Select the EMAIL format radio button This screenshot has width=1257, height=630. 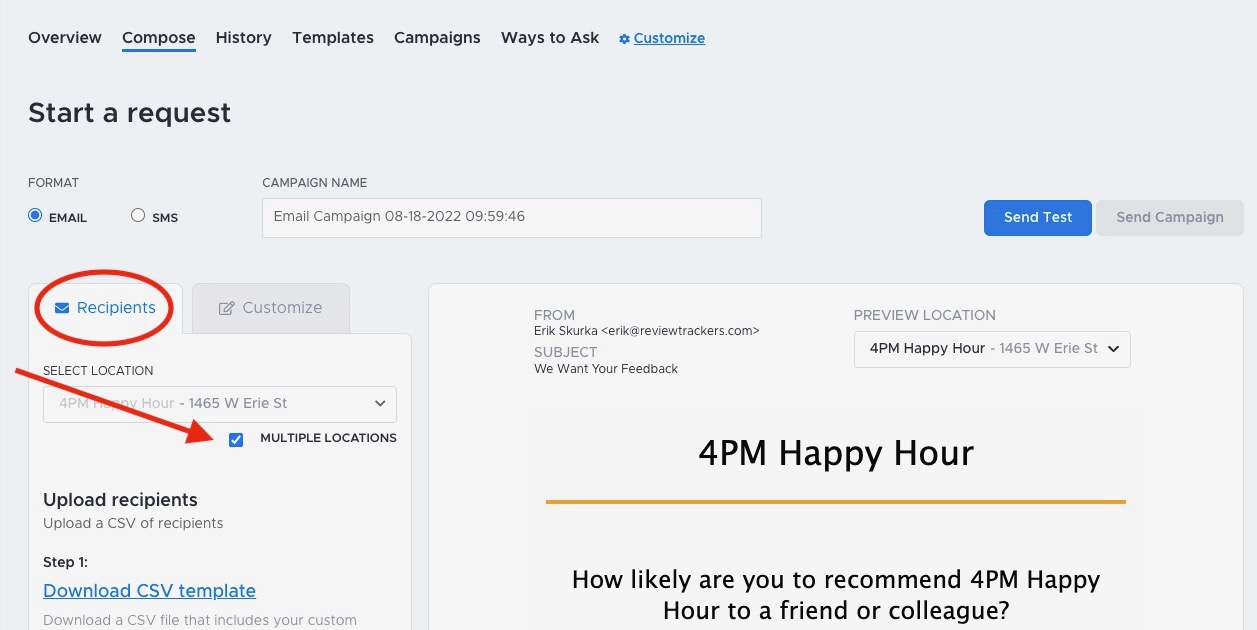[36, 215]
